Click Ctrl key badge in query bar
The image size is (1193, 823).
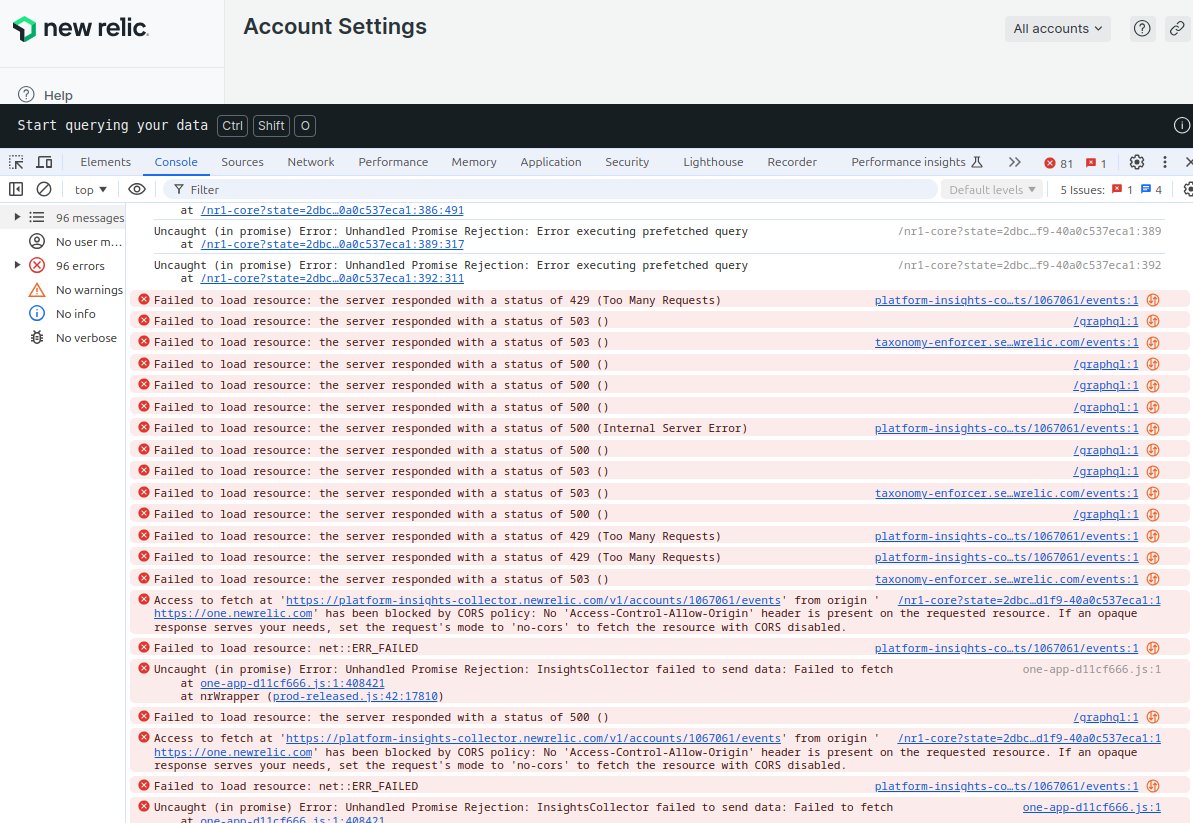(x=233, y=126)
